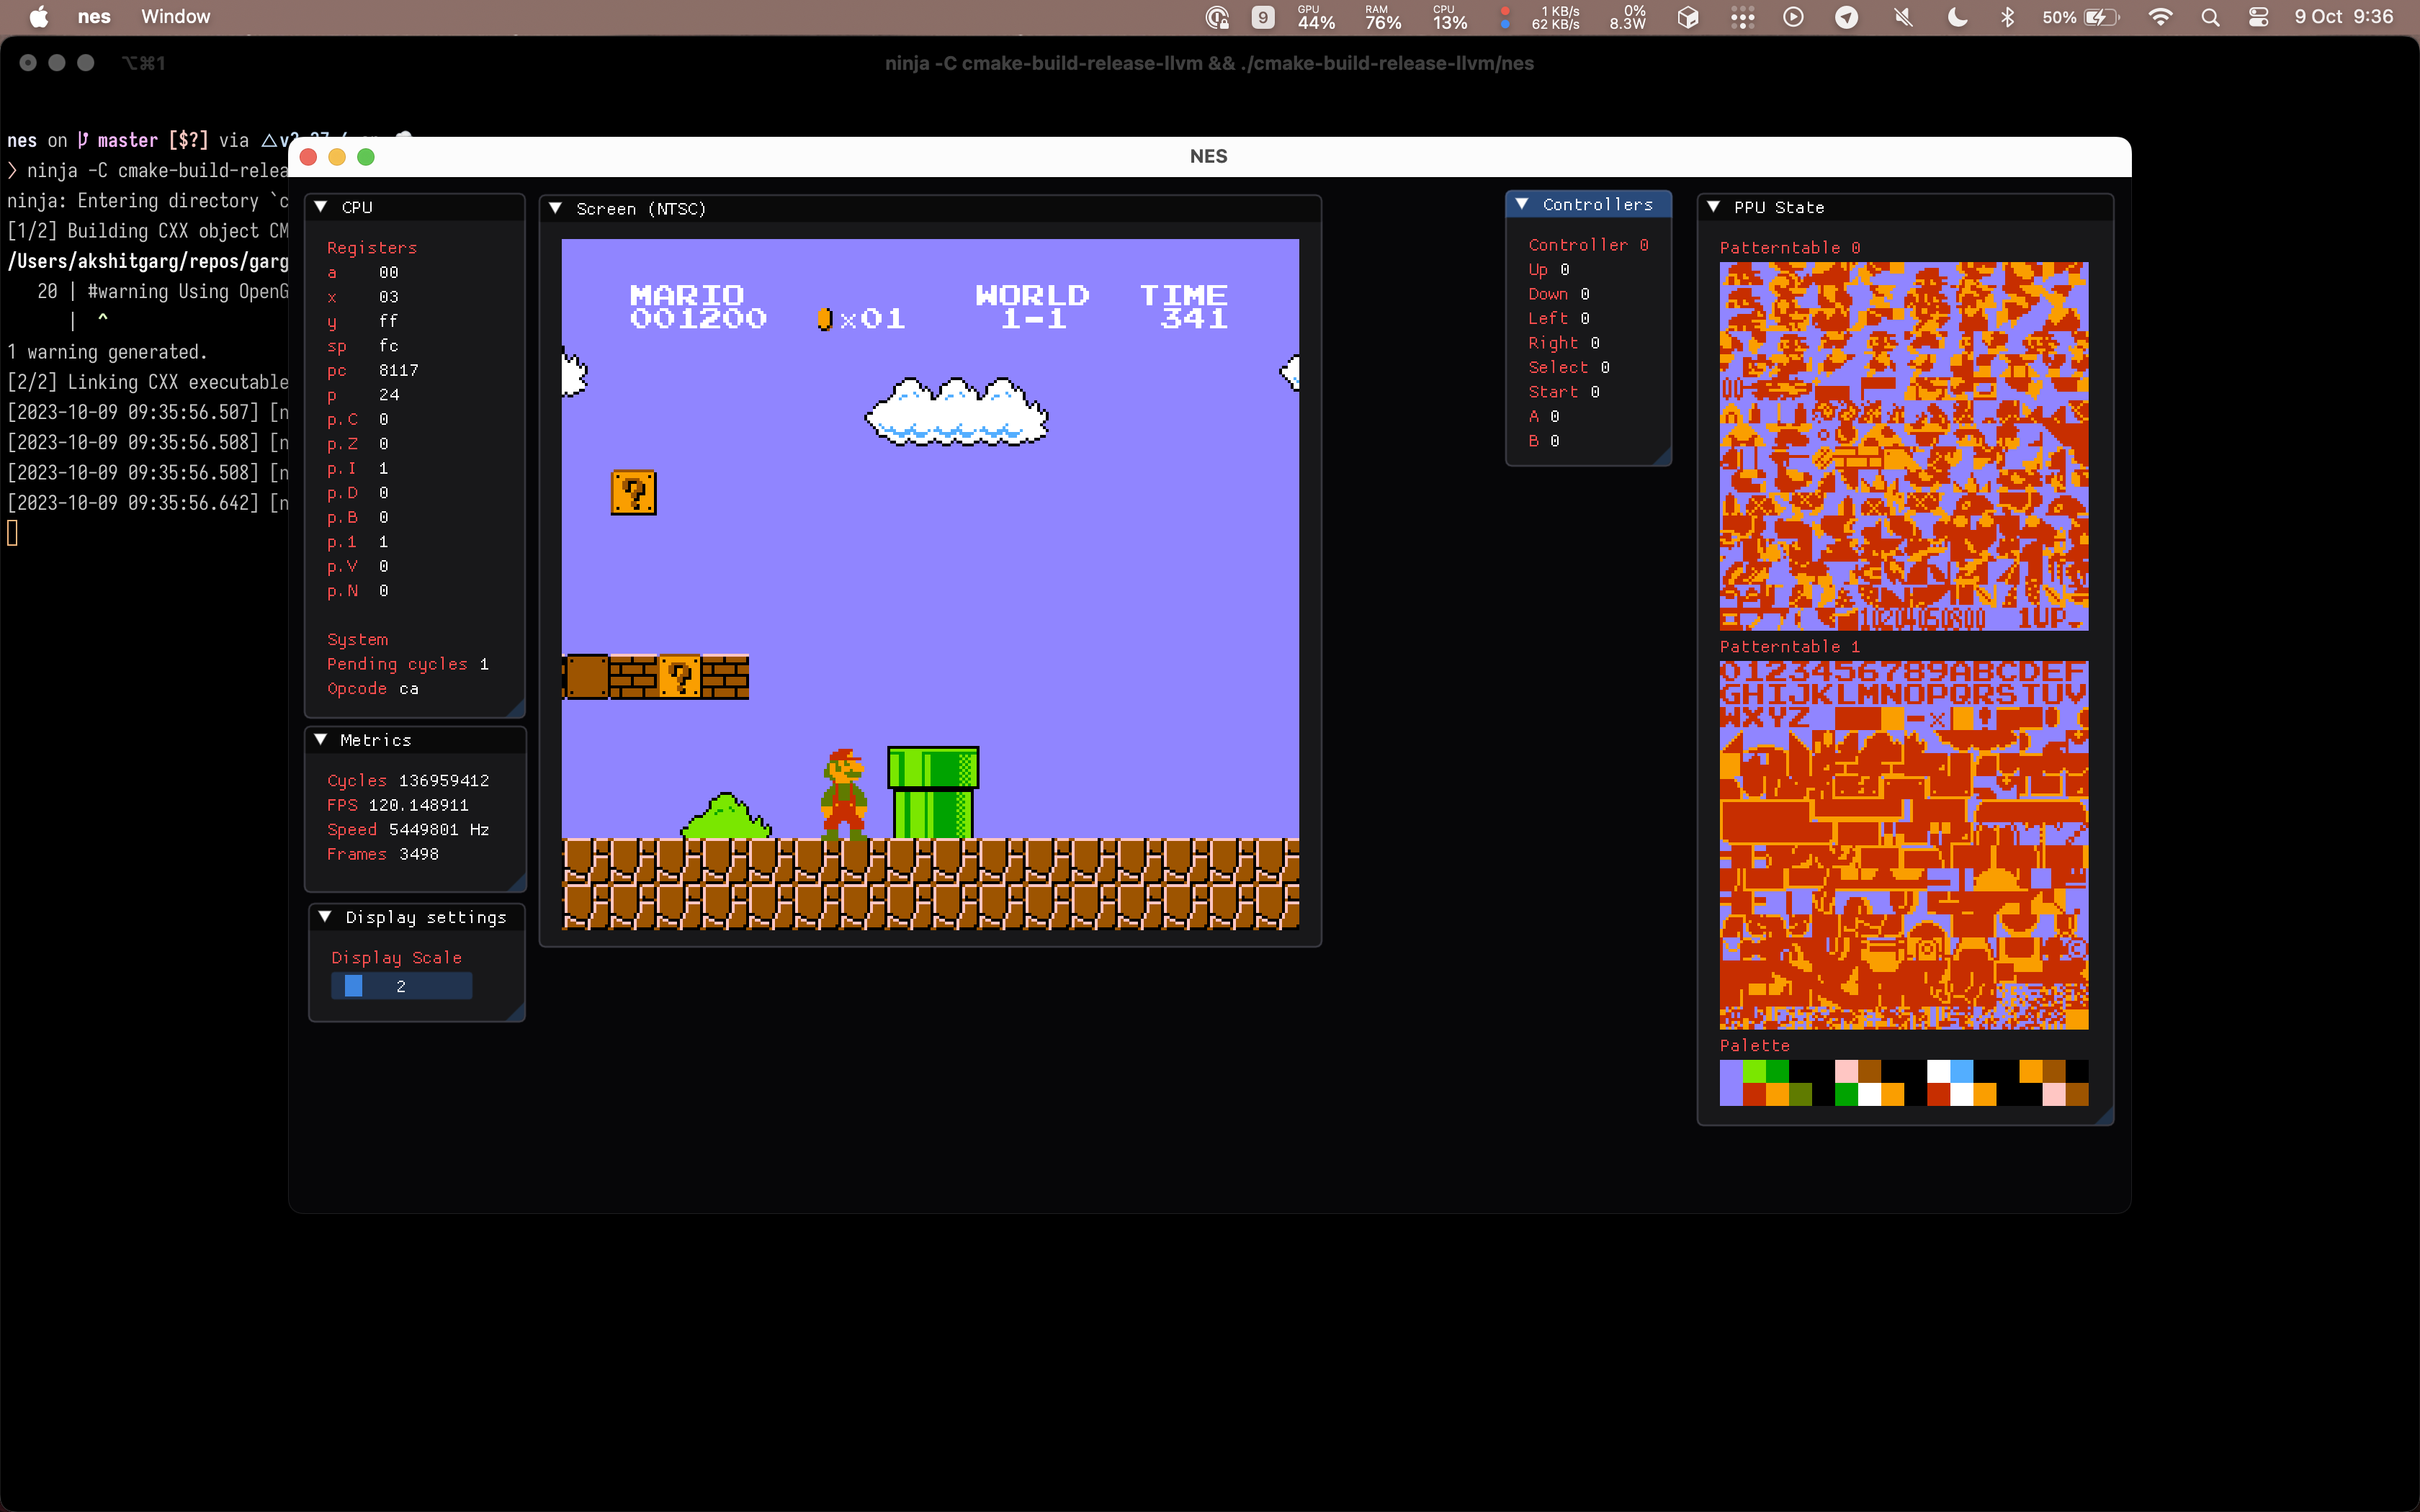Screen dimensions: 2420x1512
Task: Click the Controllers panel title bar
Action: tap(1588, 204)
